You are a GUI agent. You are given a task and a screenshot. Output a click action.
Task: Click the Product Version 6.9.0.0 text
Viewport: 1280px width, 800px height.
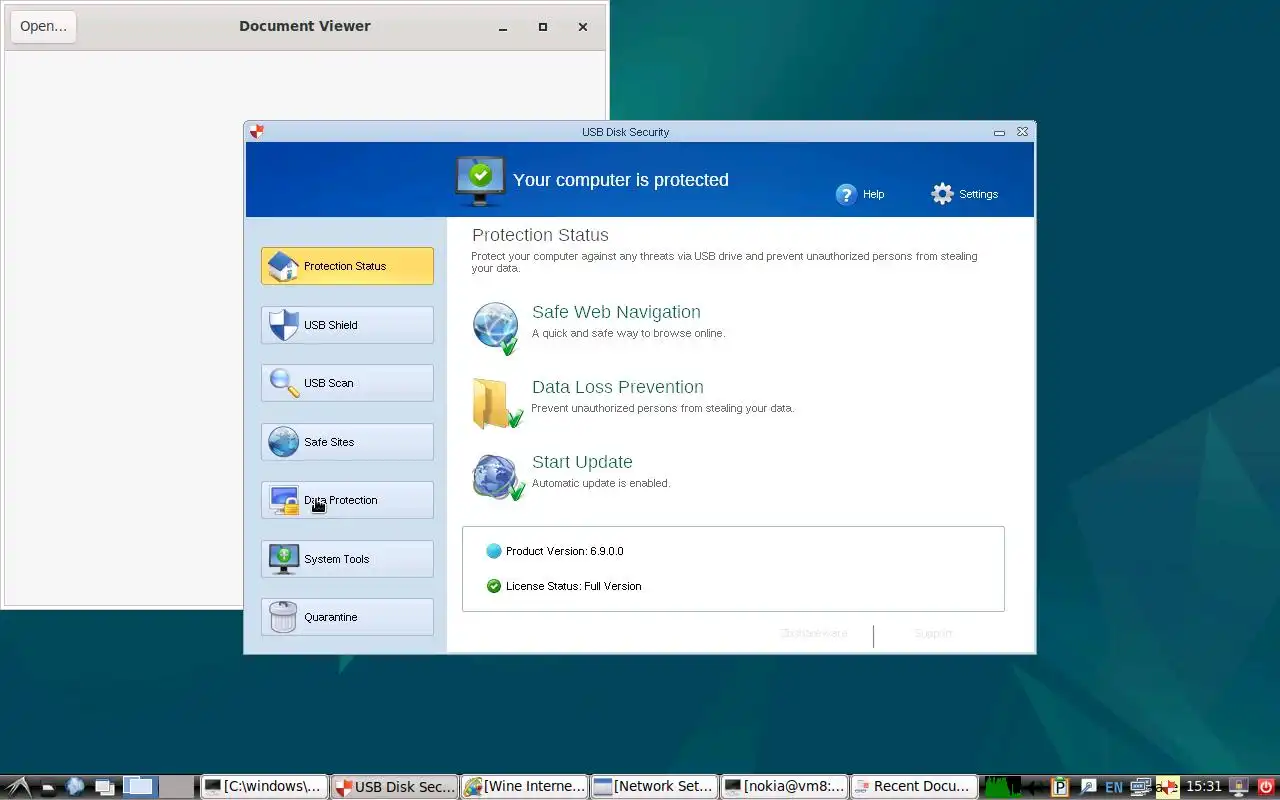click(564, 551)
